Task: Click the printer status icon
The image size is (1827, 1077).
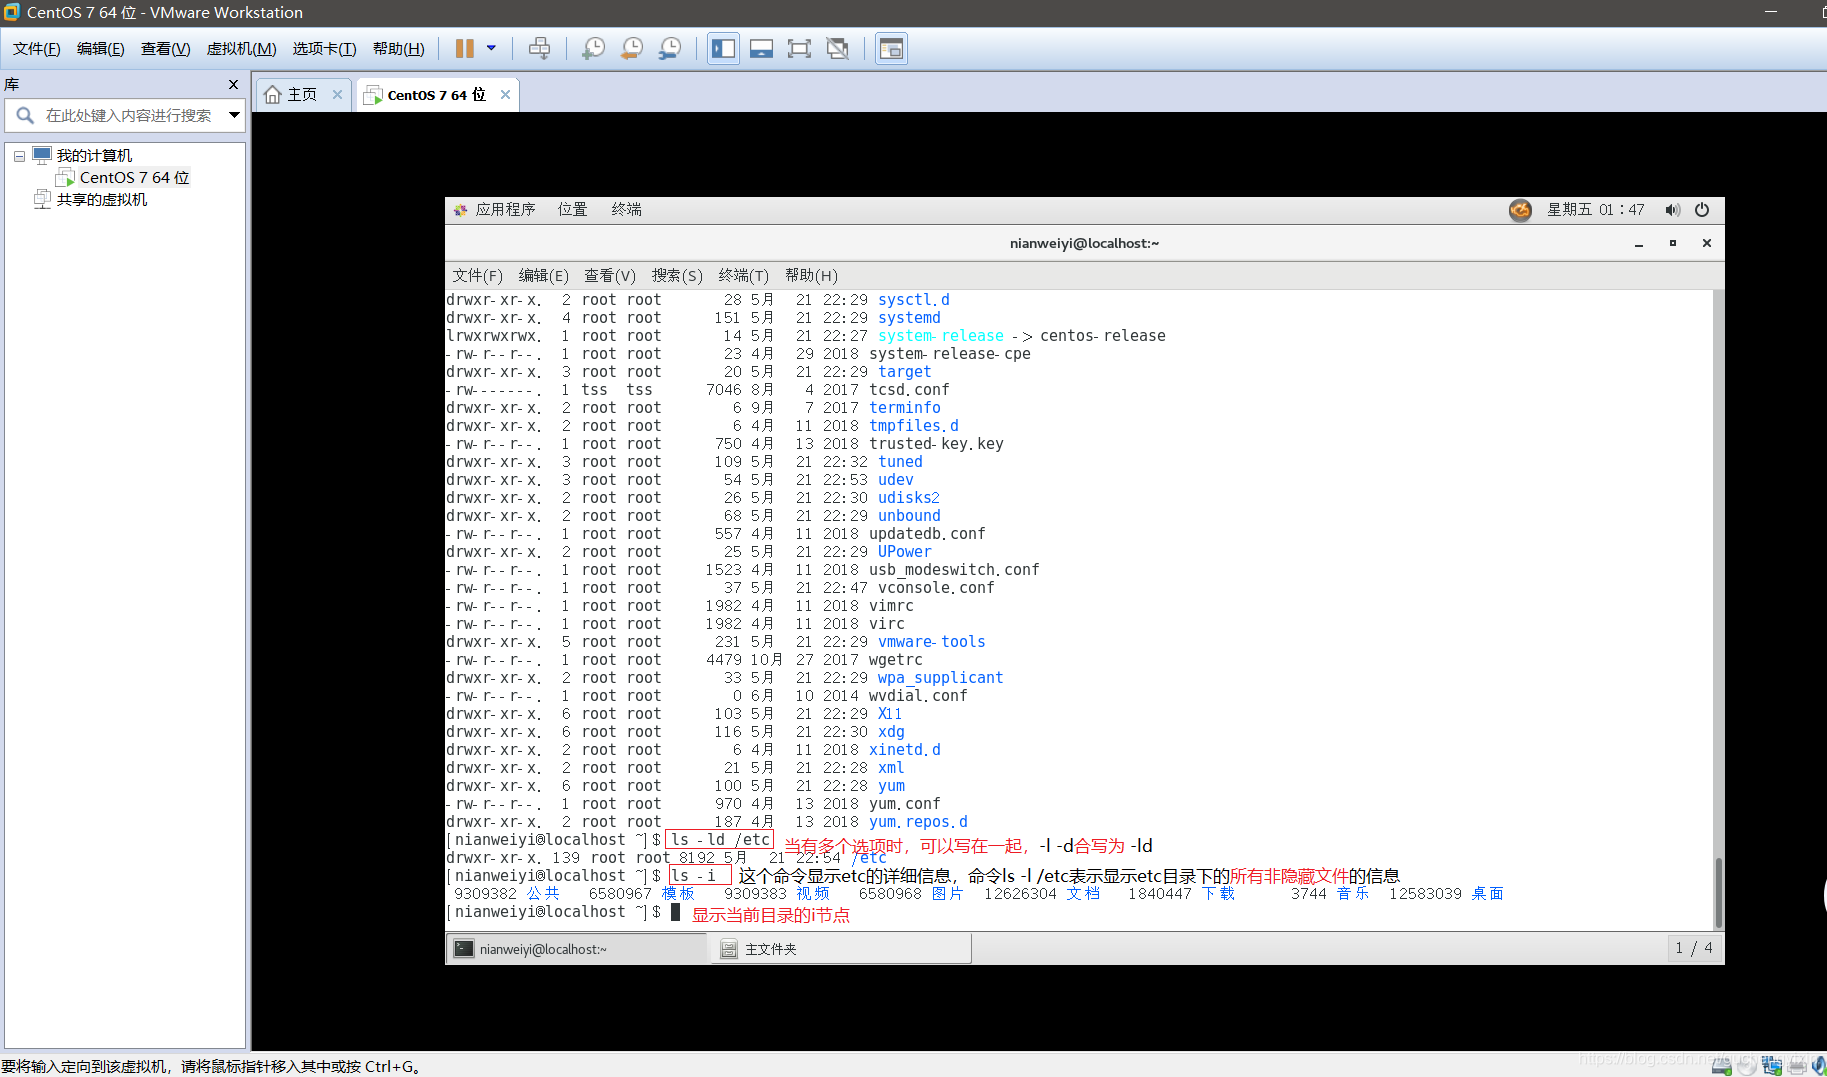Action: (1797, 1066)
